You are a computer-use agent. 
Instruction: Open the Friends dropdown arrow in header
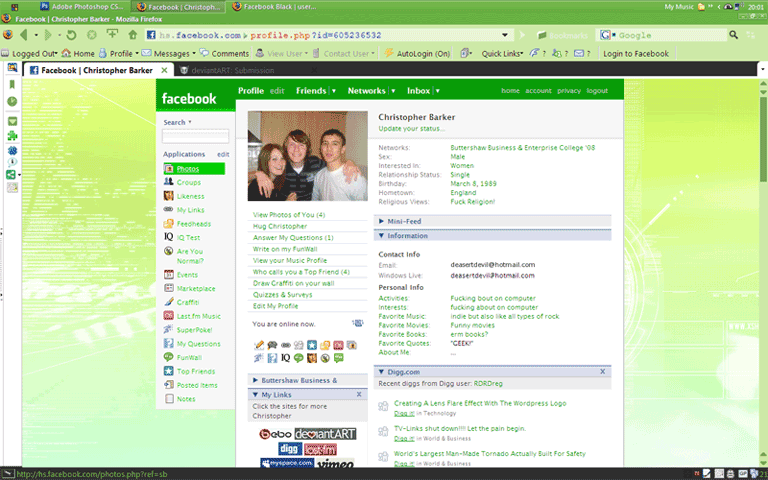pos(334,91)
